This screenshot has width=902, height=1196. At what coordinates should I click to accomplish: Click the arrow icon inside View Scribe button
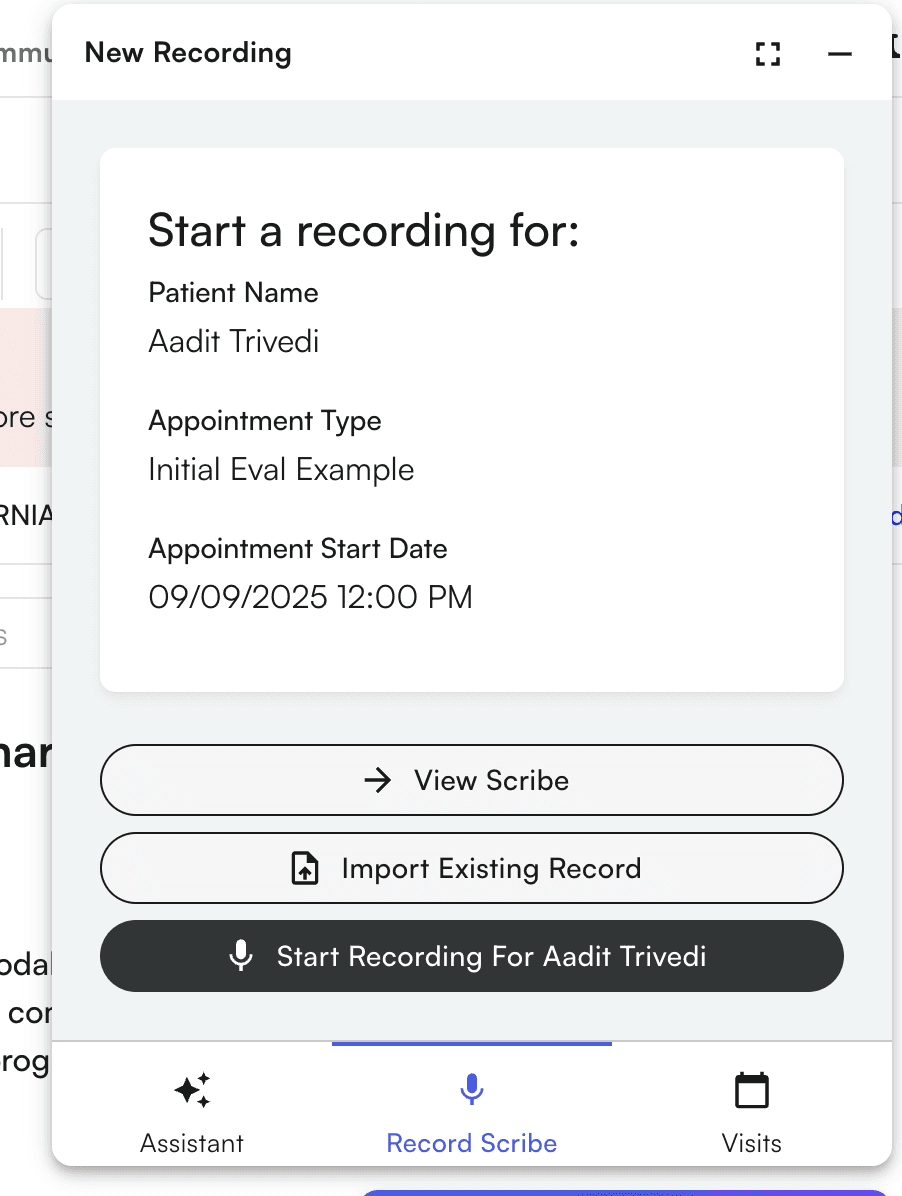(377, 780)
